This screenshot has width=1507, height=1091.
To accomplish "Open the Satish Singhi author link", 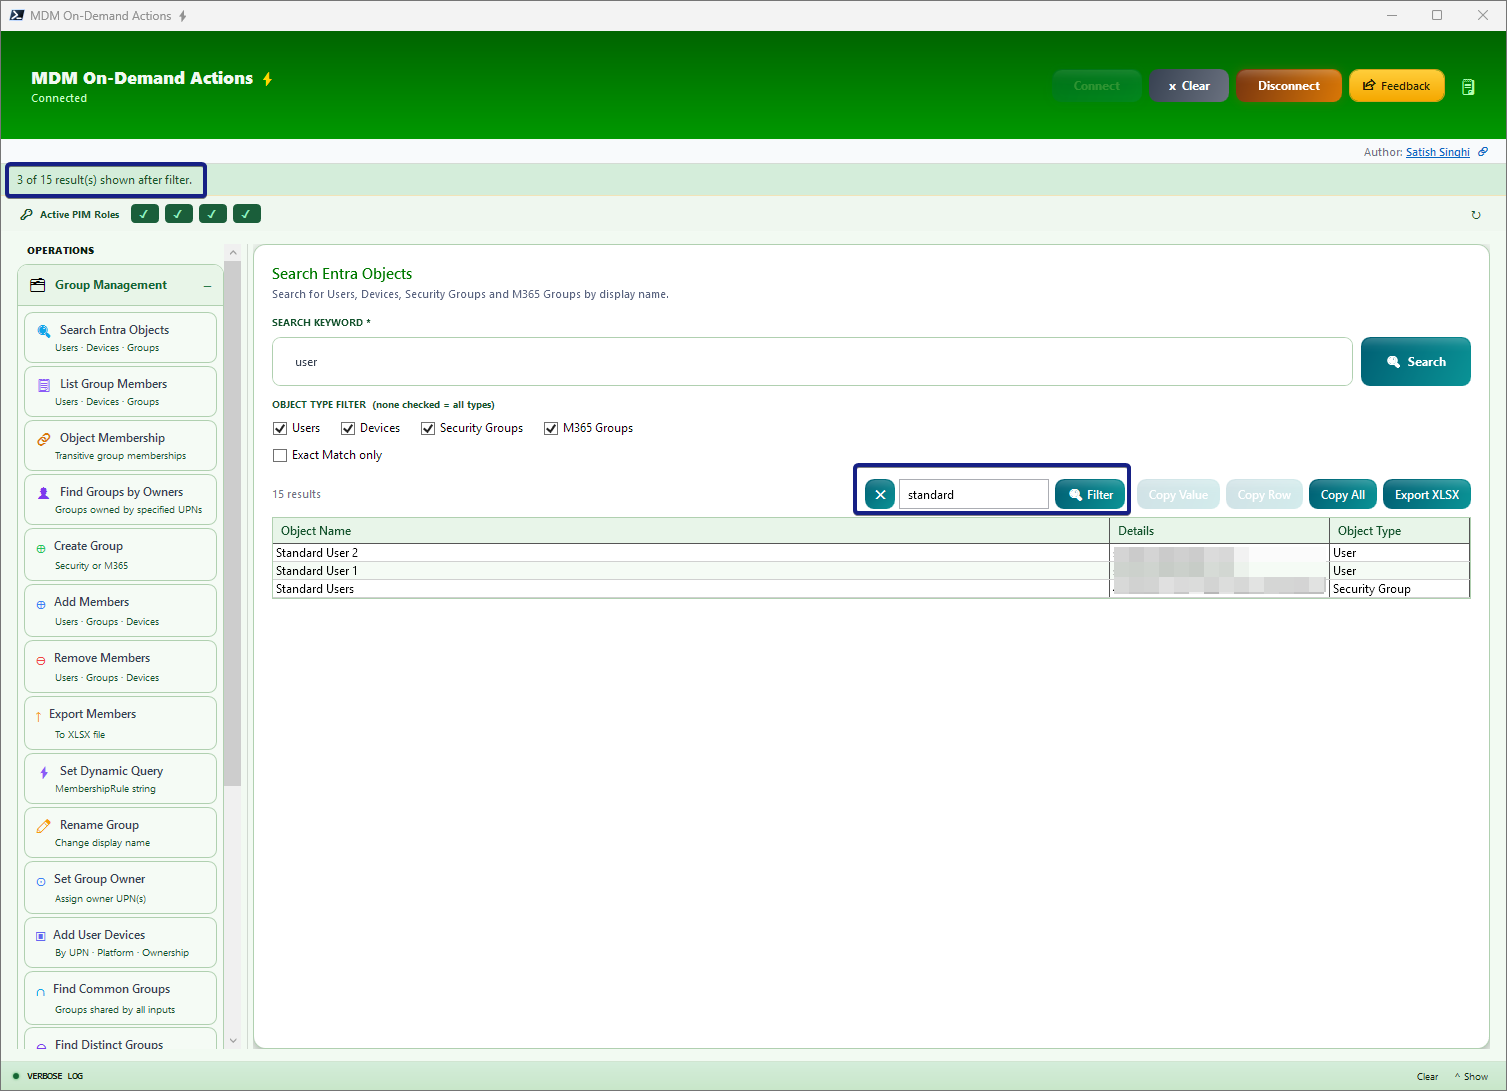I will click(1437, 152).
